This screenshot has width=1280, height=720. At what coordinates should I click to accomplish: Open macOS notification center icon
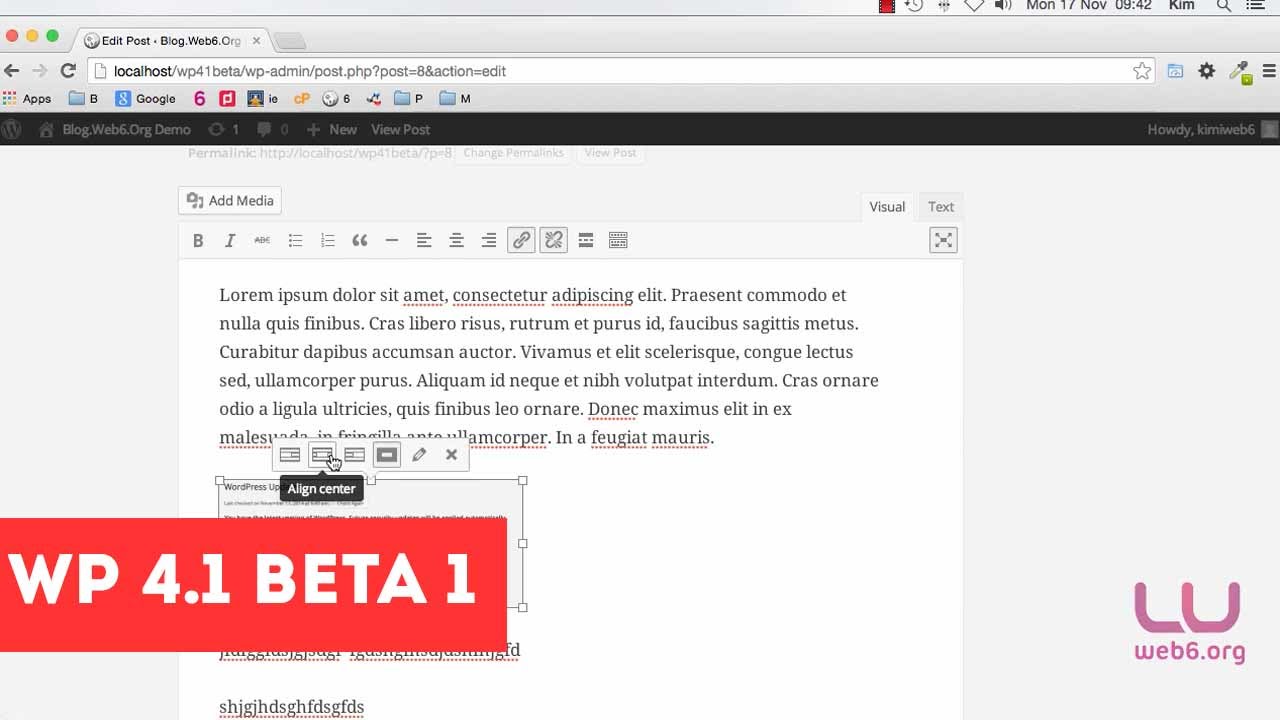pos(1256,6)
